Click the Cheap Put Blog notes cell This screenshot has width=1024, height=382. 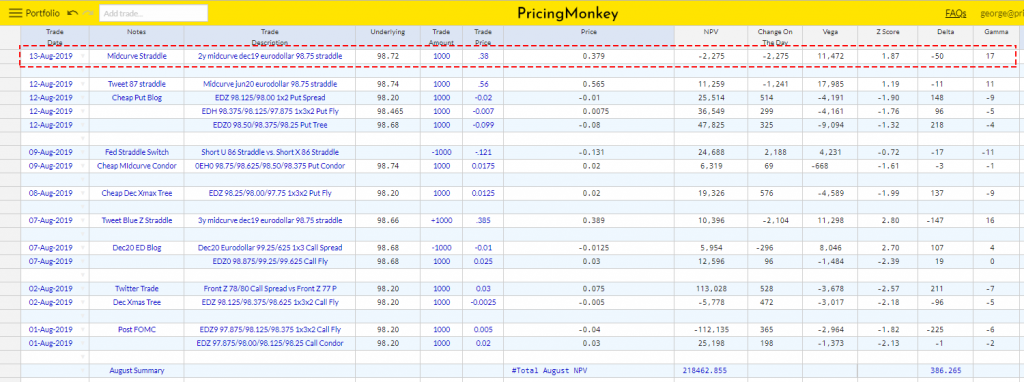tap(136, 98)
